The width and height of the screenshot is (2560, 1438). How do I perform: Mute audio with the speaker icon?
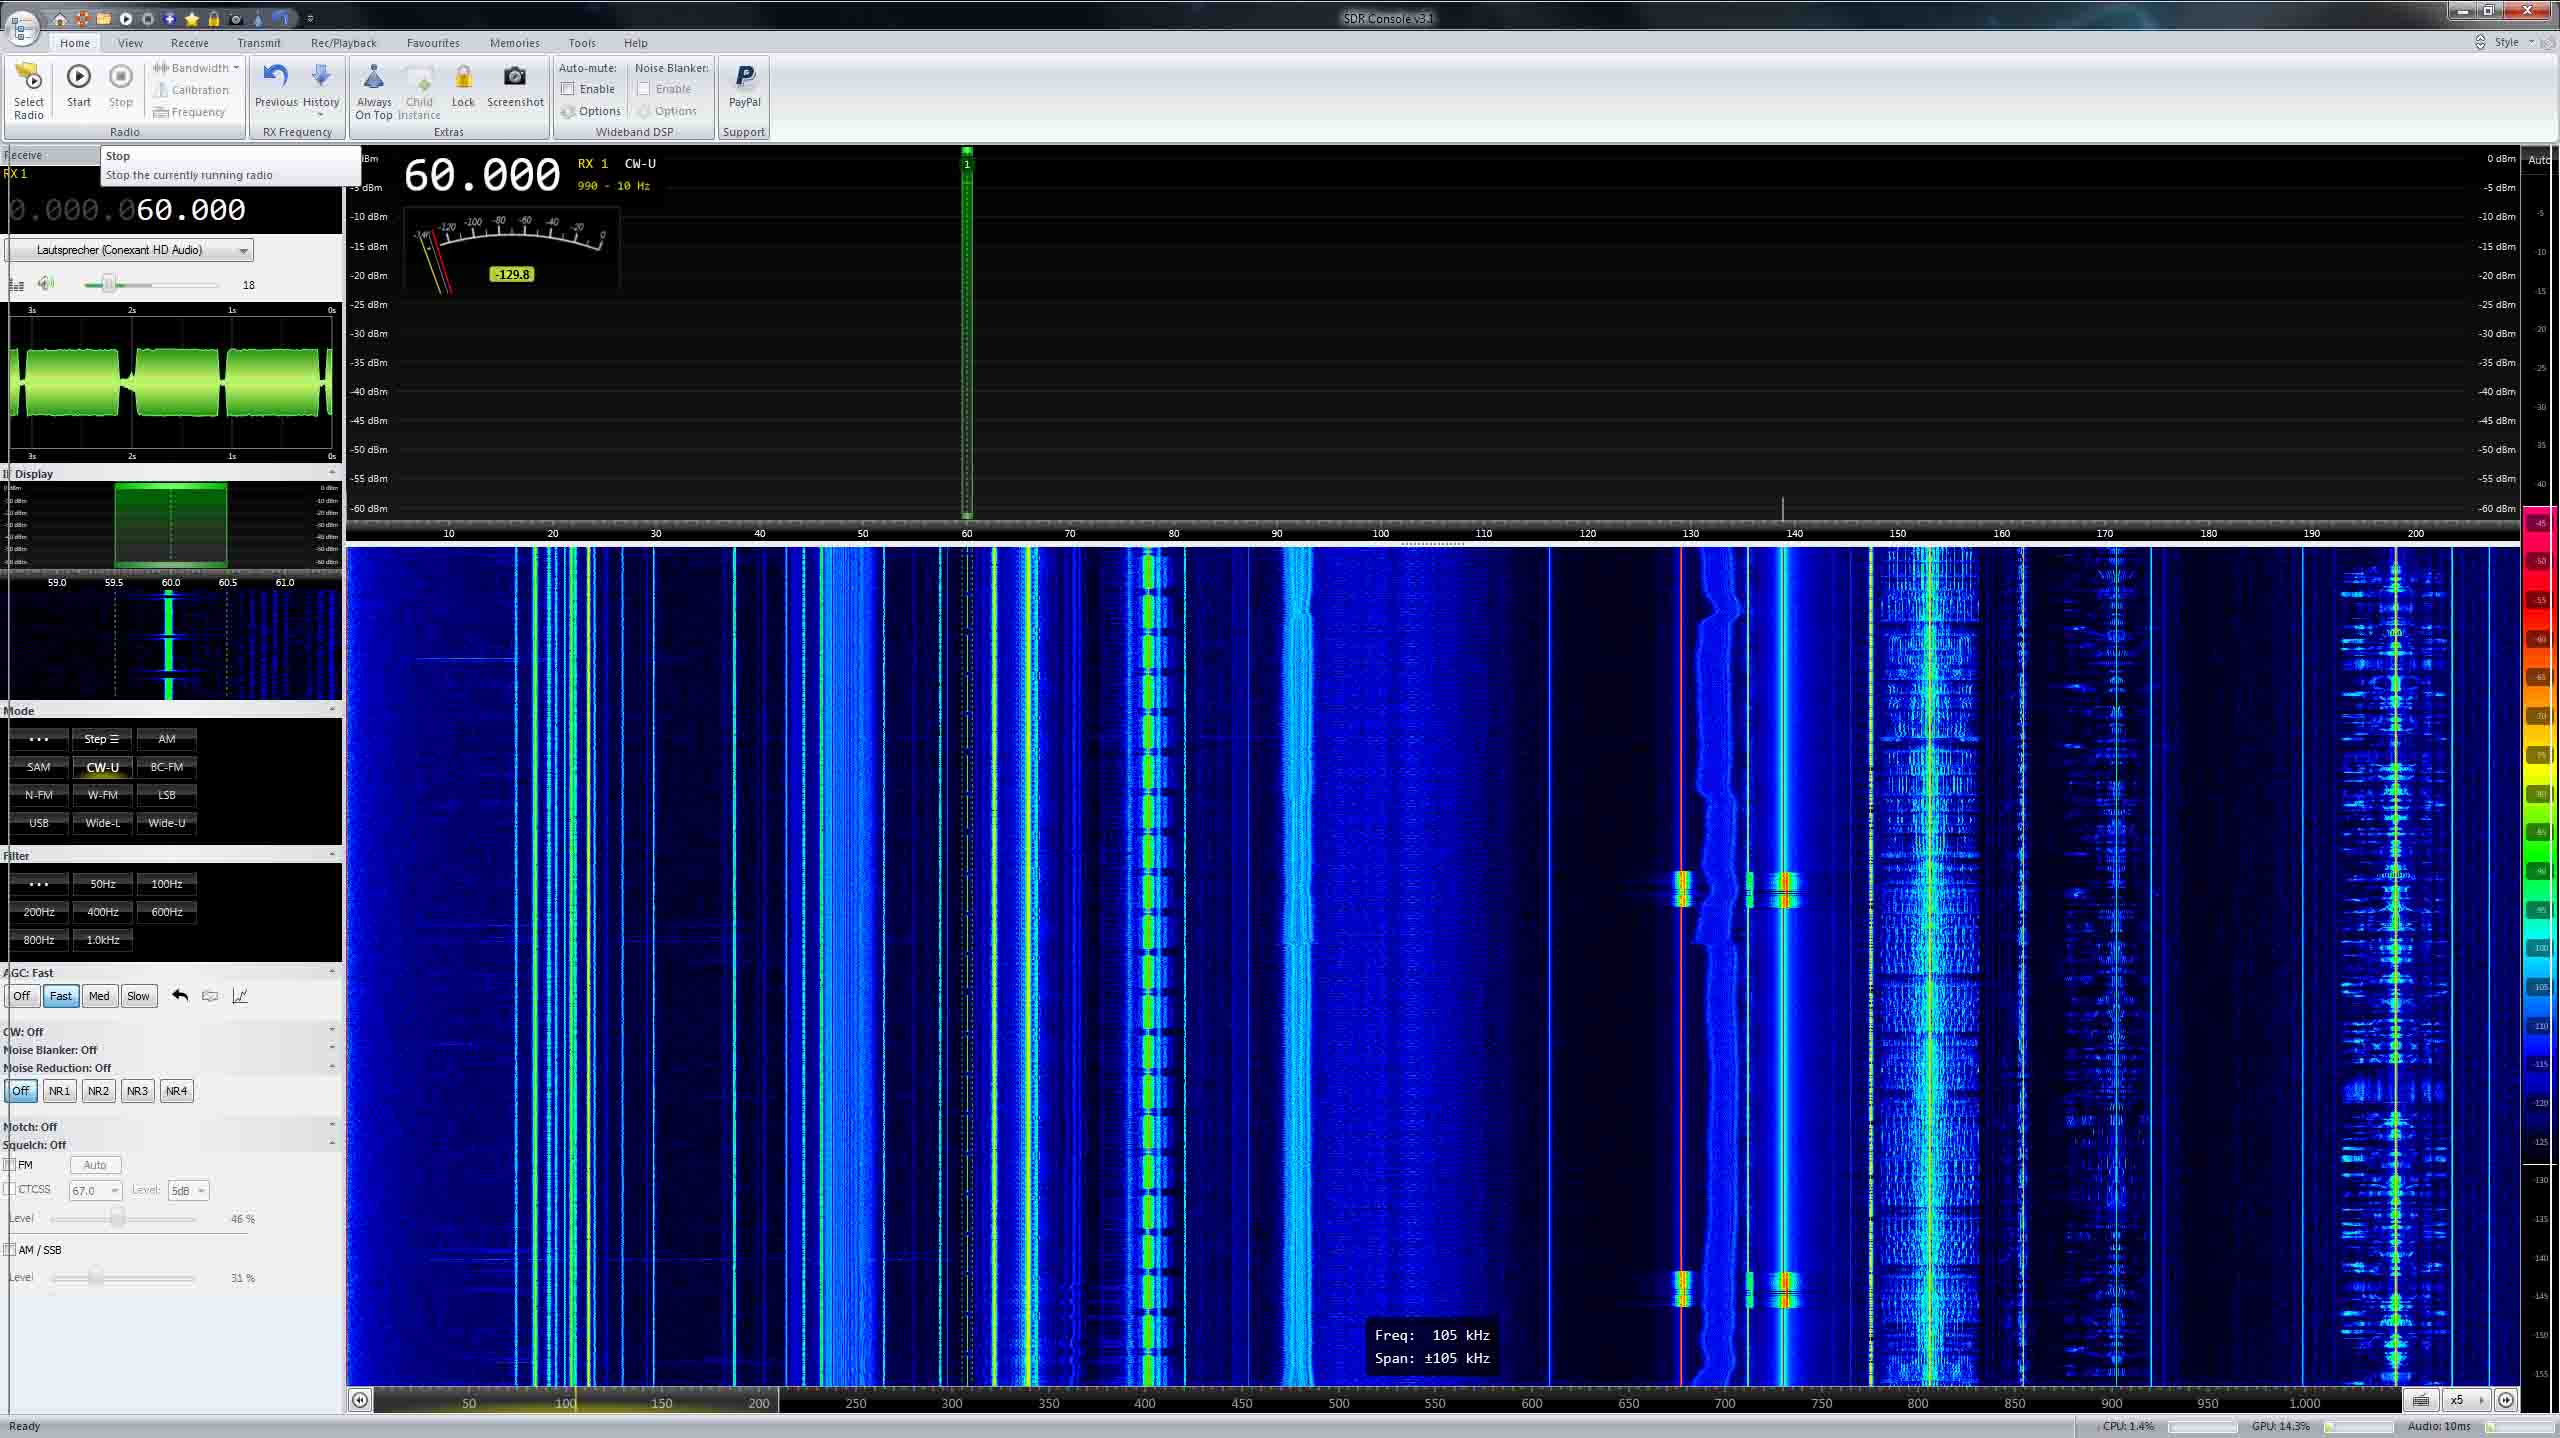pos(46,284)
